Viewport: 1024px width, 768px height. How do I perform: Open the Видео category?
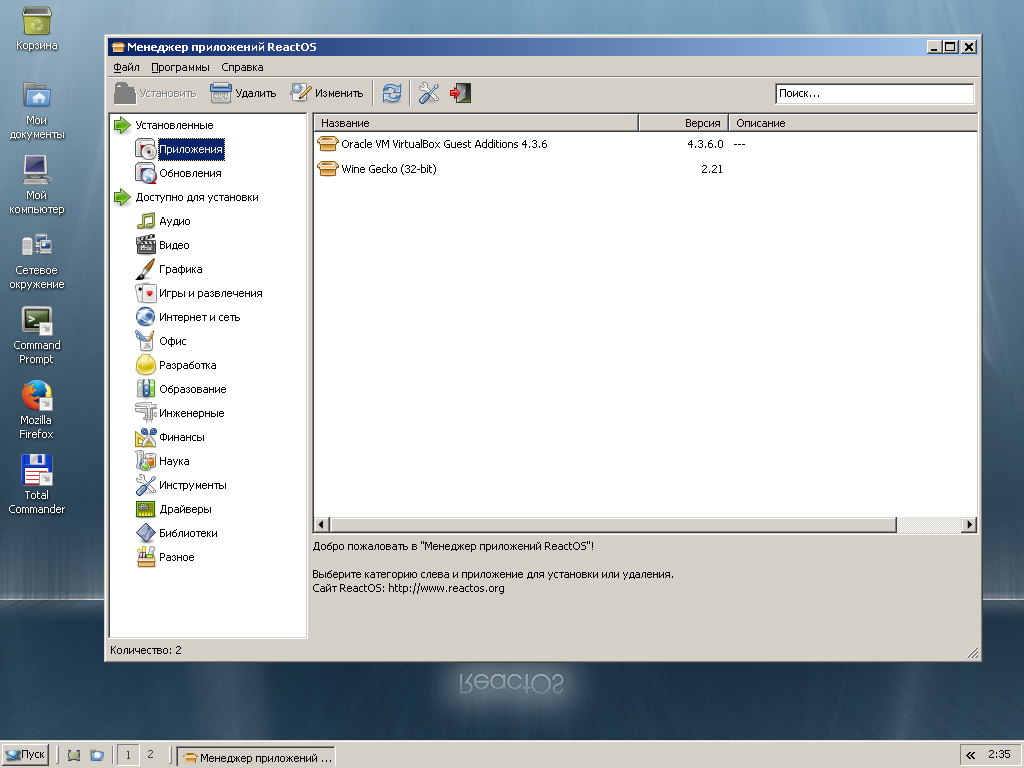pyautogui.click(x=174, y=245)
